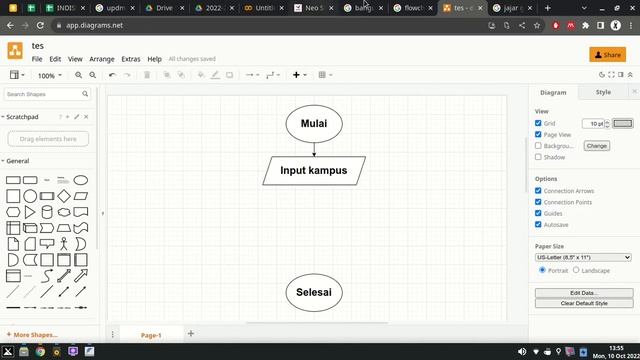Open the Paper Size US-Letter dropdown

tap(583, 258)
